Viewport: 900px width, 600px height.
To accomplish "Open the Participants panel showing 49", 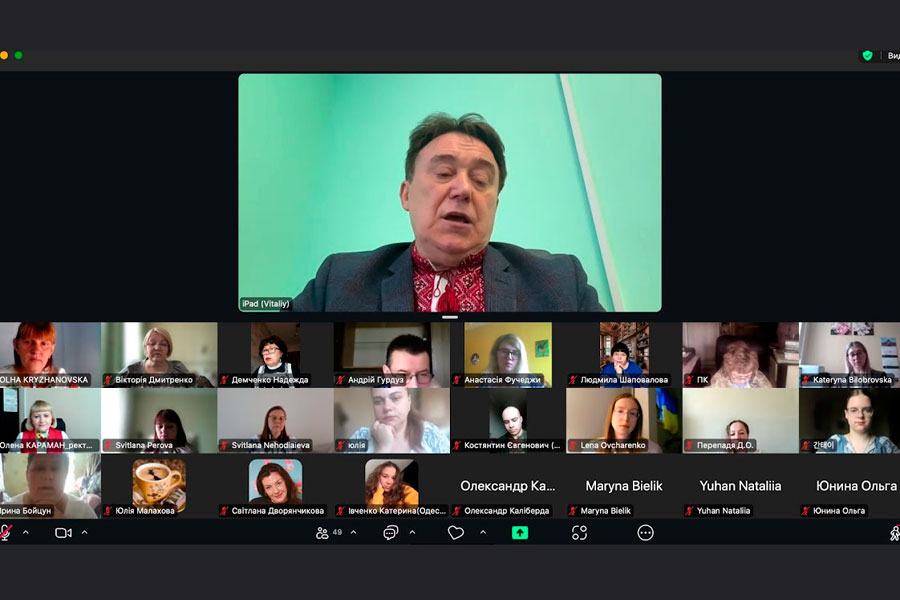I will point(329,533).
